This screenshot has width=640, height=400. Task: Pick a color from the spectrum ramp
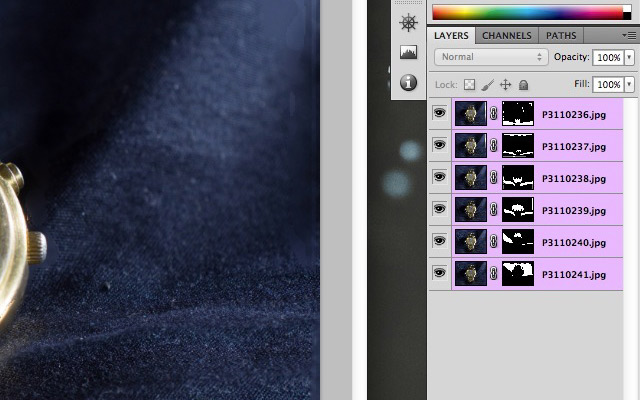pos(527,12)
